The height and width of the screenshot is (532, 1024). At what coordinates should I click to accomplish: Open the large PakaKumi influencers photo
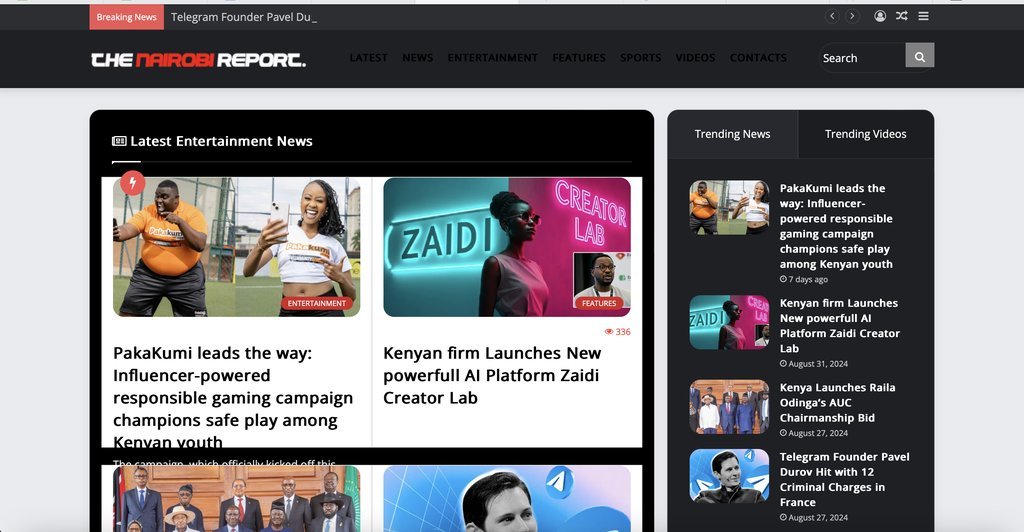[x=236, y=247]
